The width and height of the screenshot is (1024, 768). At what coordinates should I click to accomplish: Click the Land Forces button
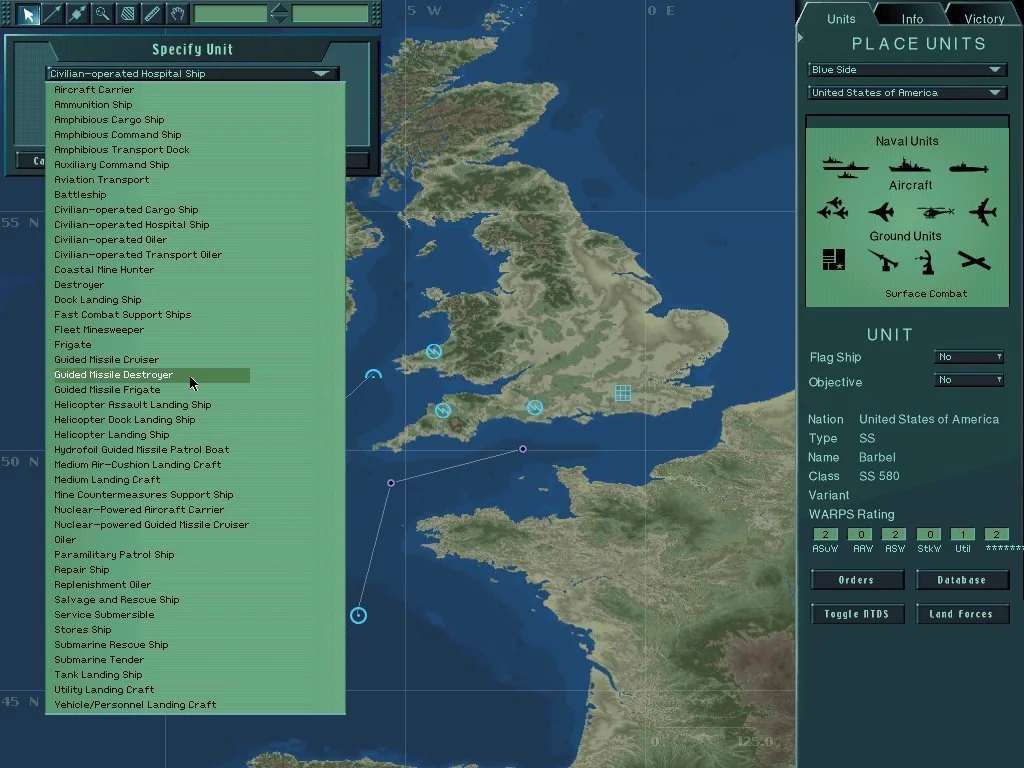(x=962, y=614)
